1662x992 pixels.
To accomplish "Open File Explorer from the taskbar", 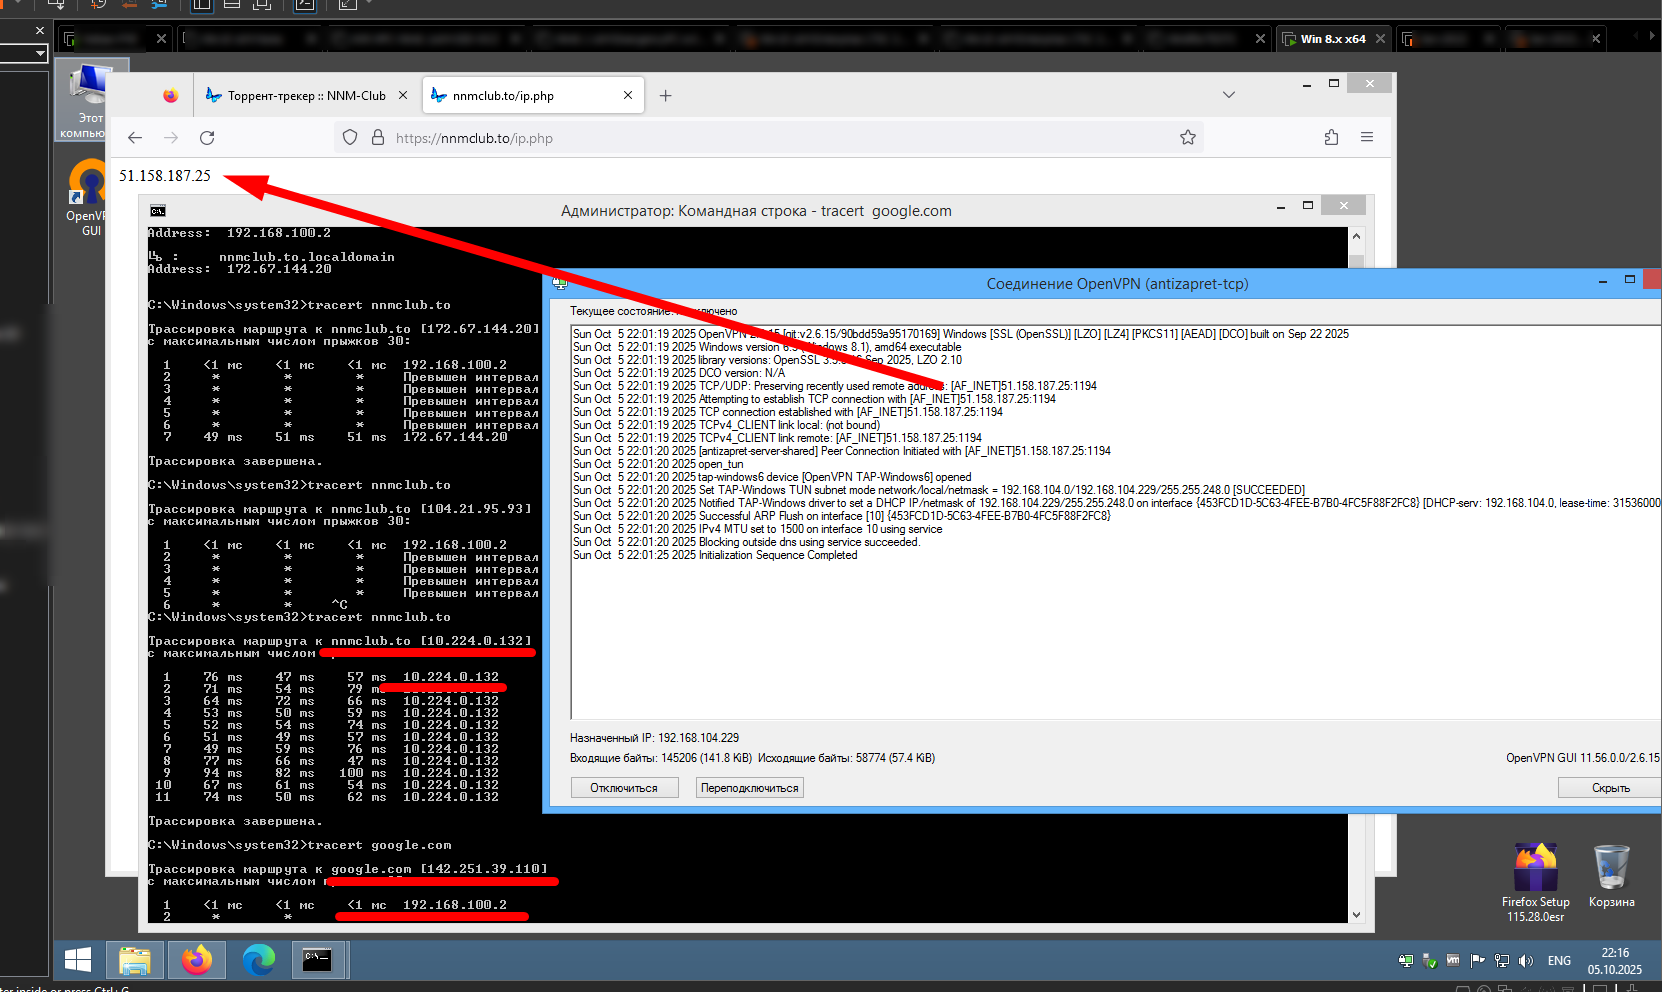I will point(135,961).
